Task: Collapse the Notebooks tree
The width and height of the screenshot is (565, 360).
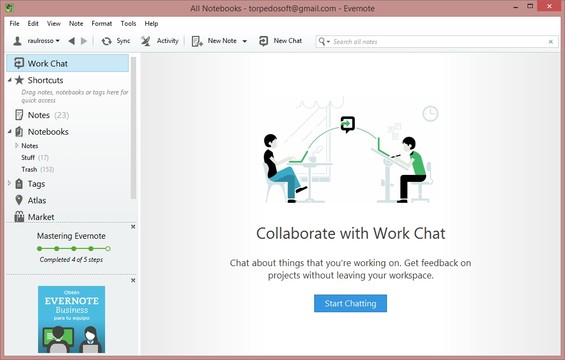Action: point(10,132)
